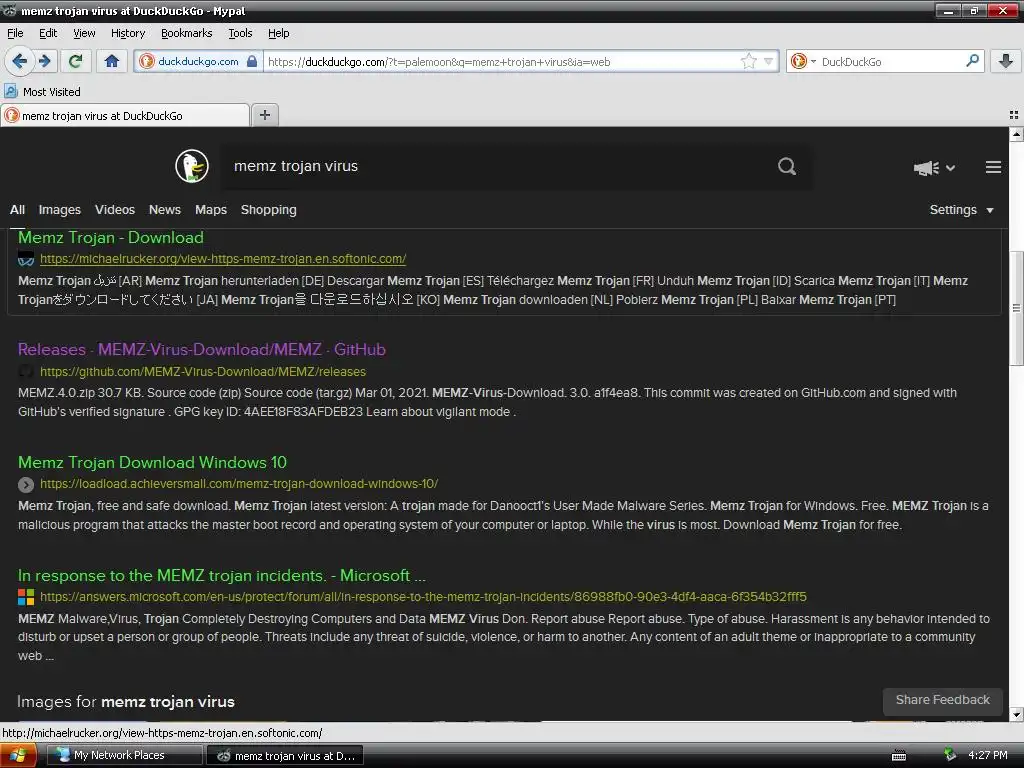Bookmark this page with the star icon

(748, 61)
